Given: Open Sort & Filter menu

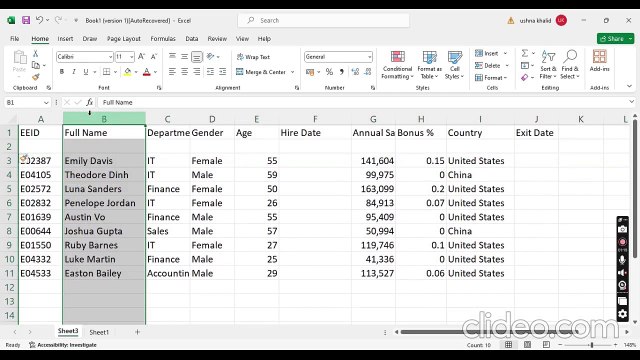Looking at the screenshot, I should click(x=548, y=65).
